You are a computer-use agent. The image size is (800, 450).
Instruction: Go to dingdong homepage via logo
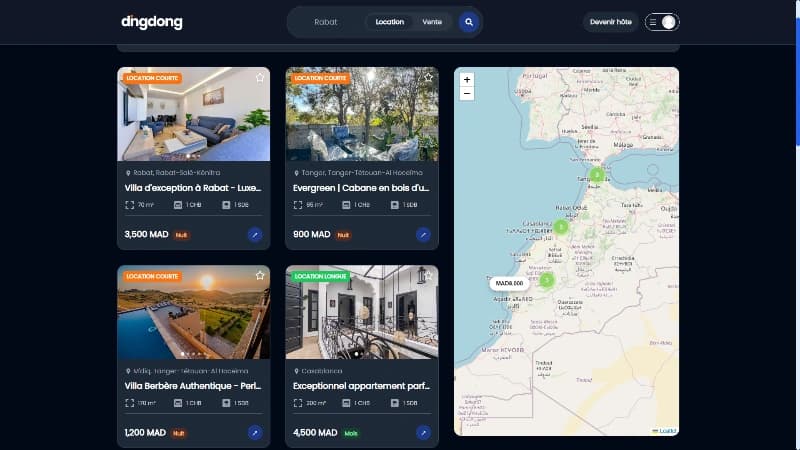pos(148,22)
